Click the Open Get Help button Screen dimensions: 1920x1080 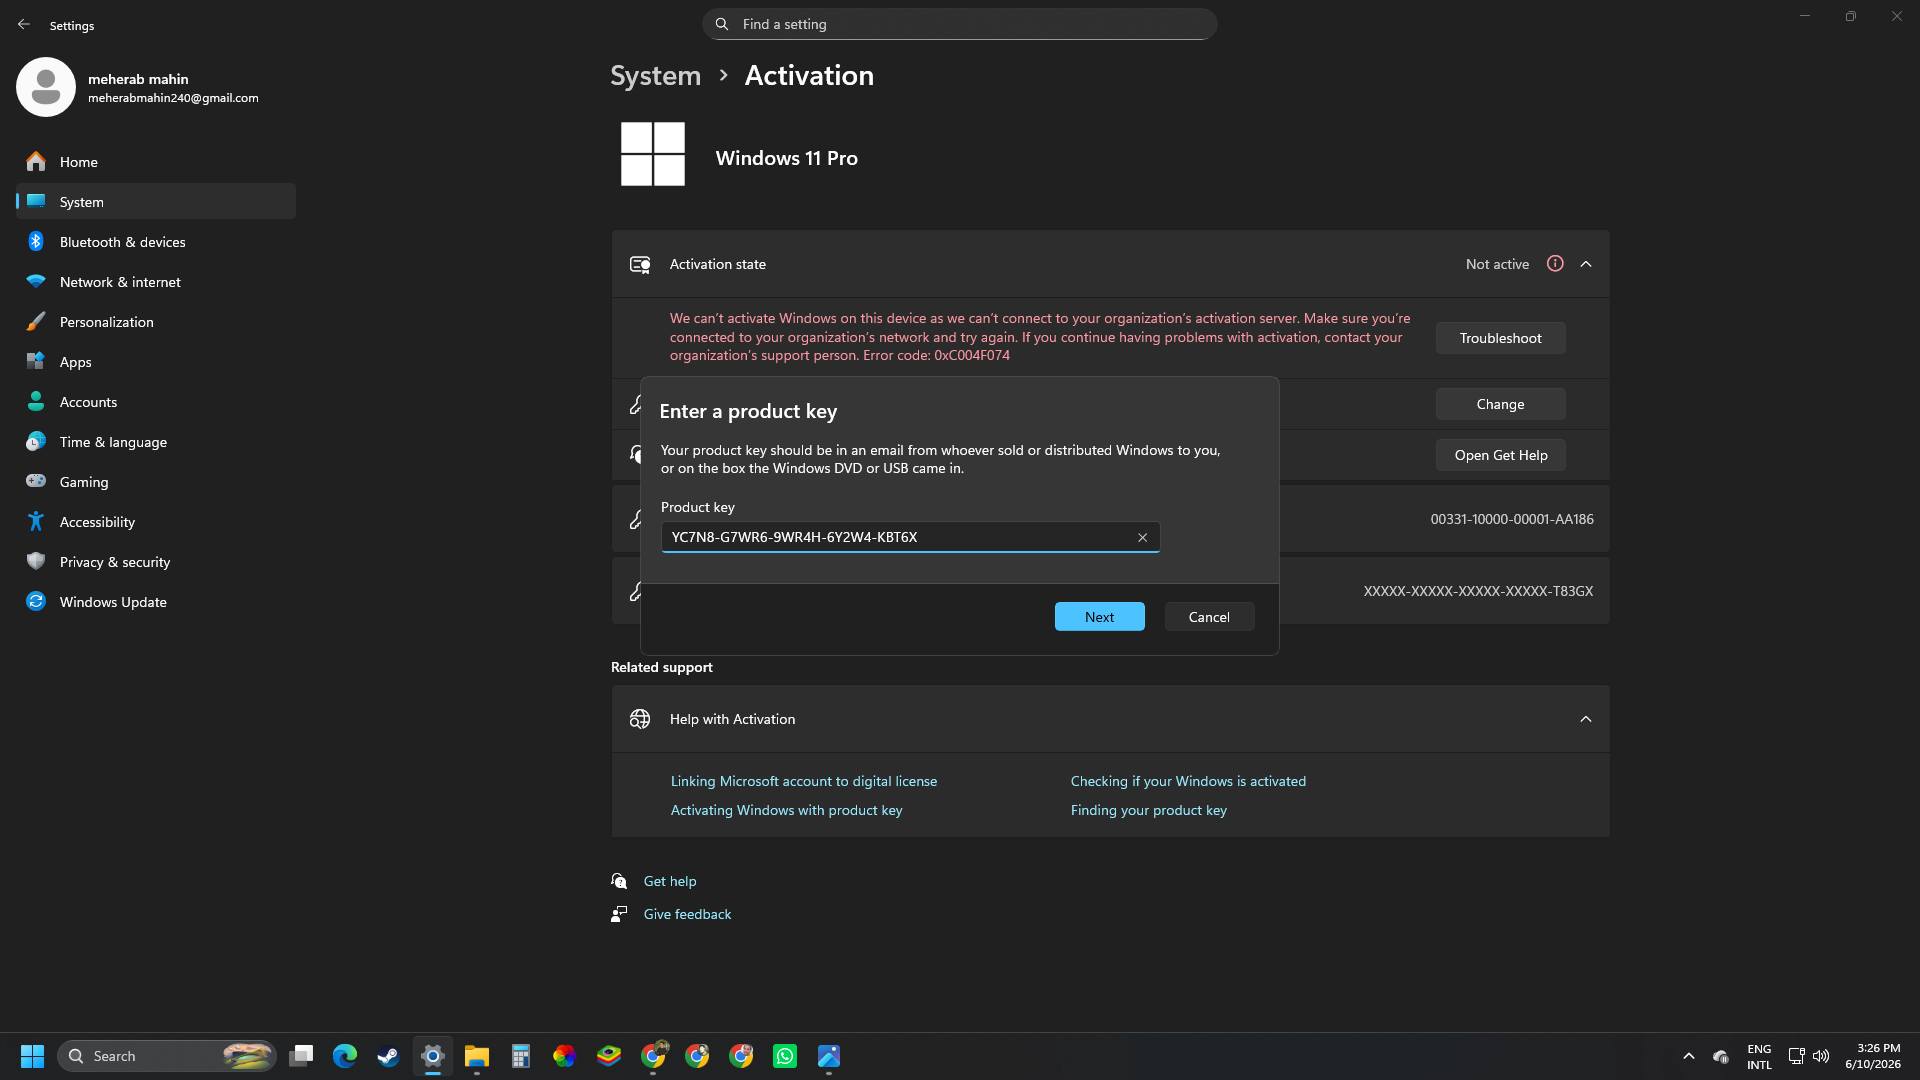[1500, 455]
